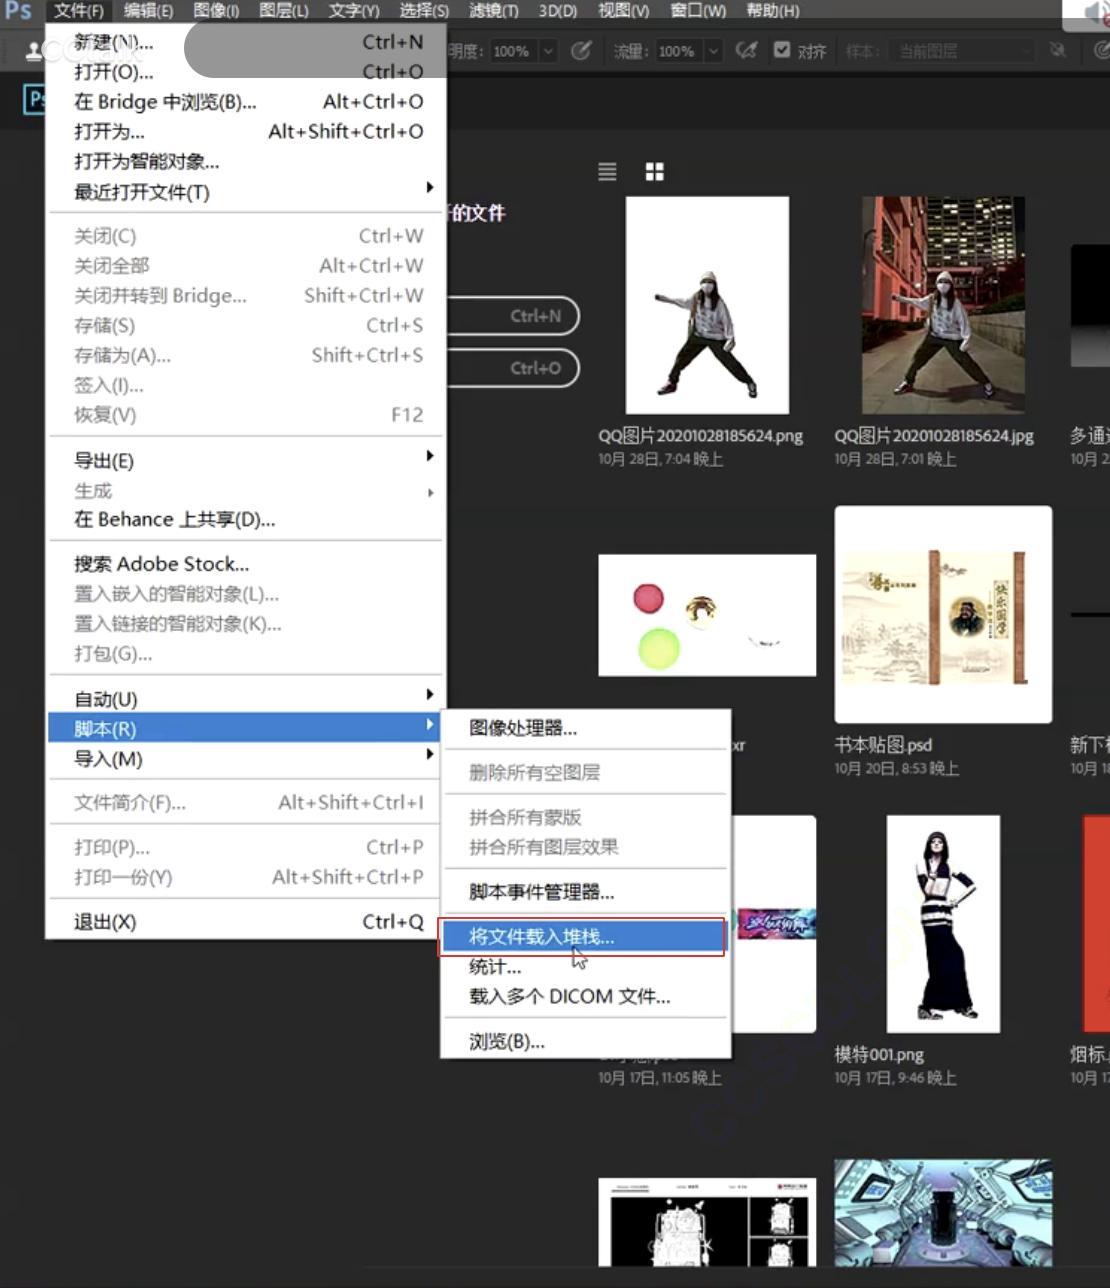The image size is (1110, 1288).
Task: Click the ignore adjustment layers icon
Action: [1057, 50]
